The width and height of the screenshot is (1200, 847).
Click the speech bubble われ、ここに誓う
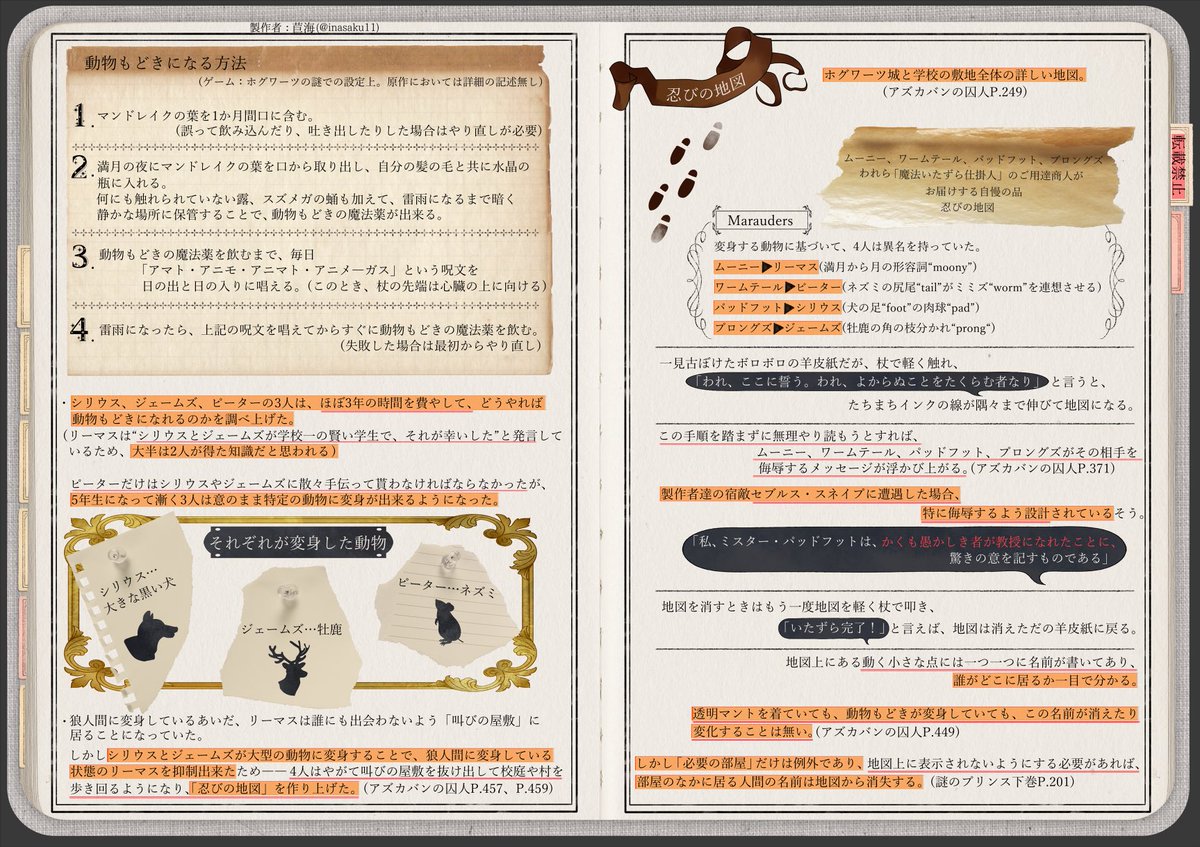click(868, 382)
